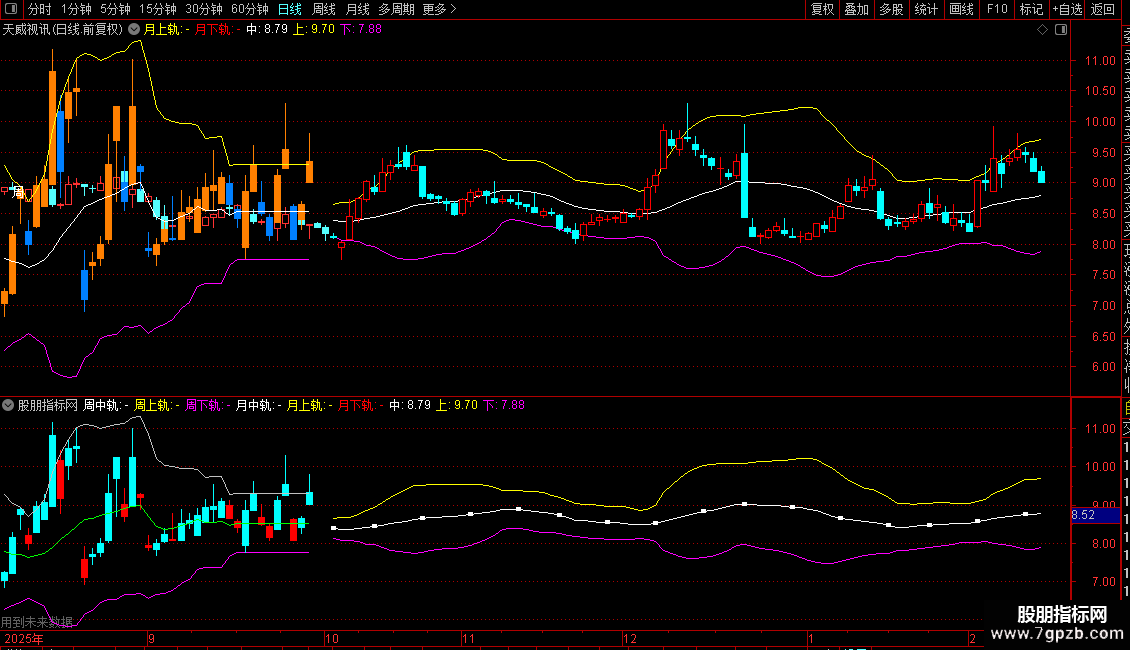Select the 60分钟 period tab

(250, 9)
